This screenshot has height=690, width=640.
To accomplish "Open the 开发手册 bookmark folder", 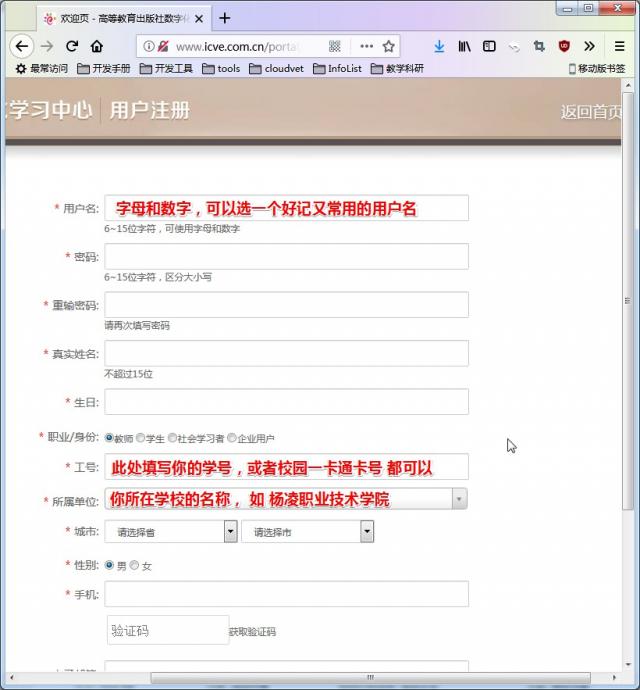I will [104, 69].
